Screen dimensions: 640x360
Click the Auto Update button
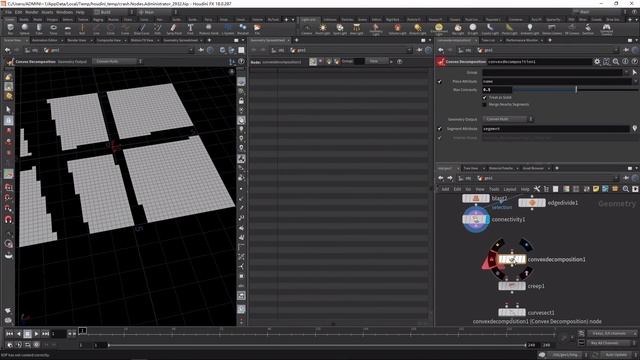616,355
